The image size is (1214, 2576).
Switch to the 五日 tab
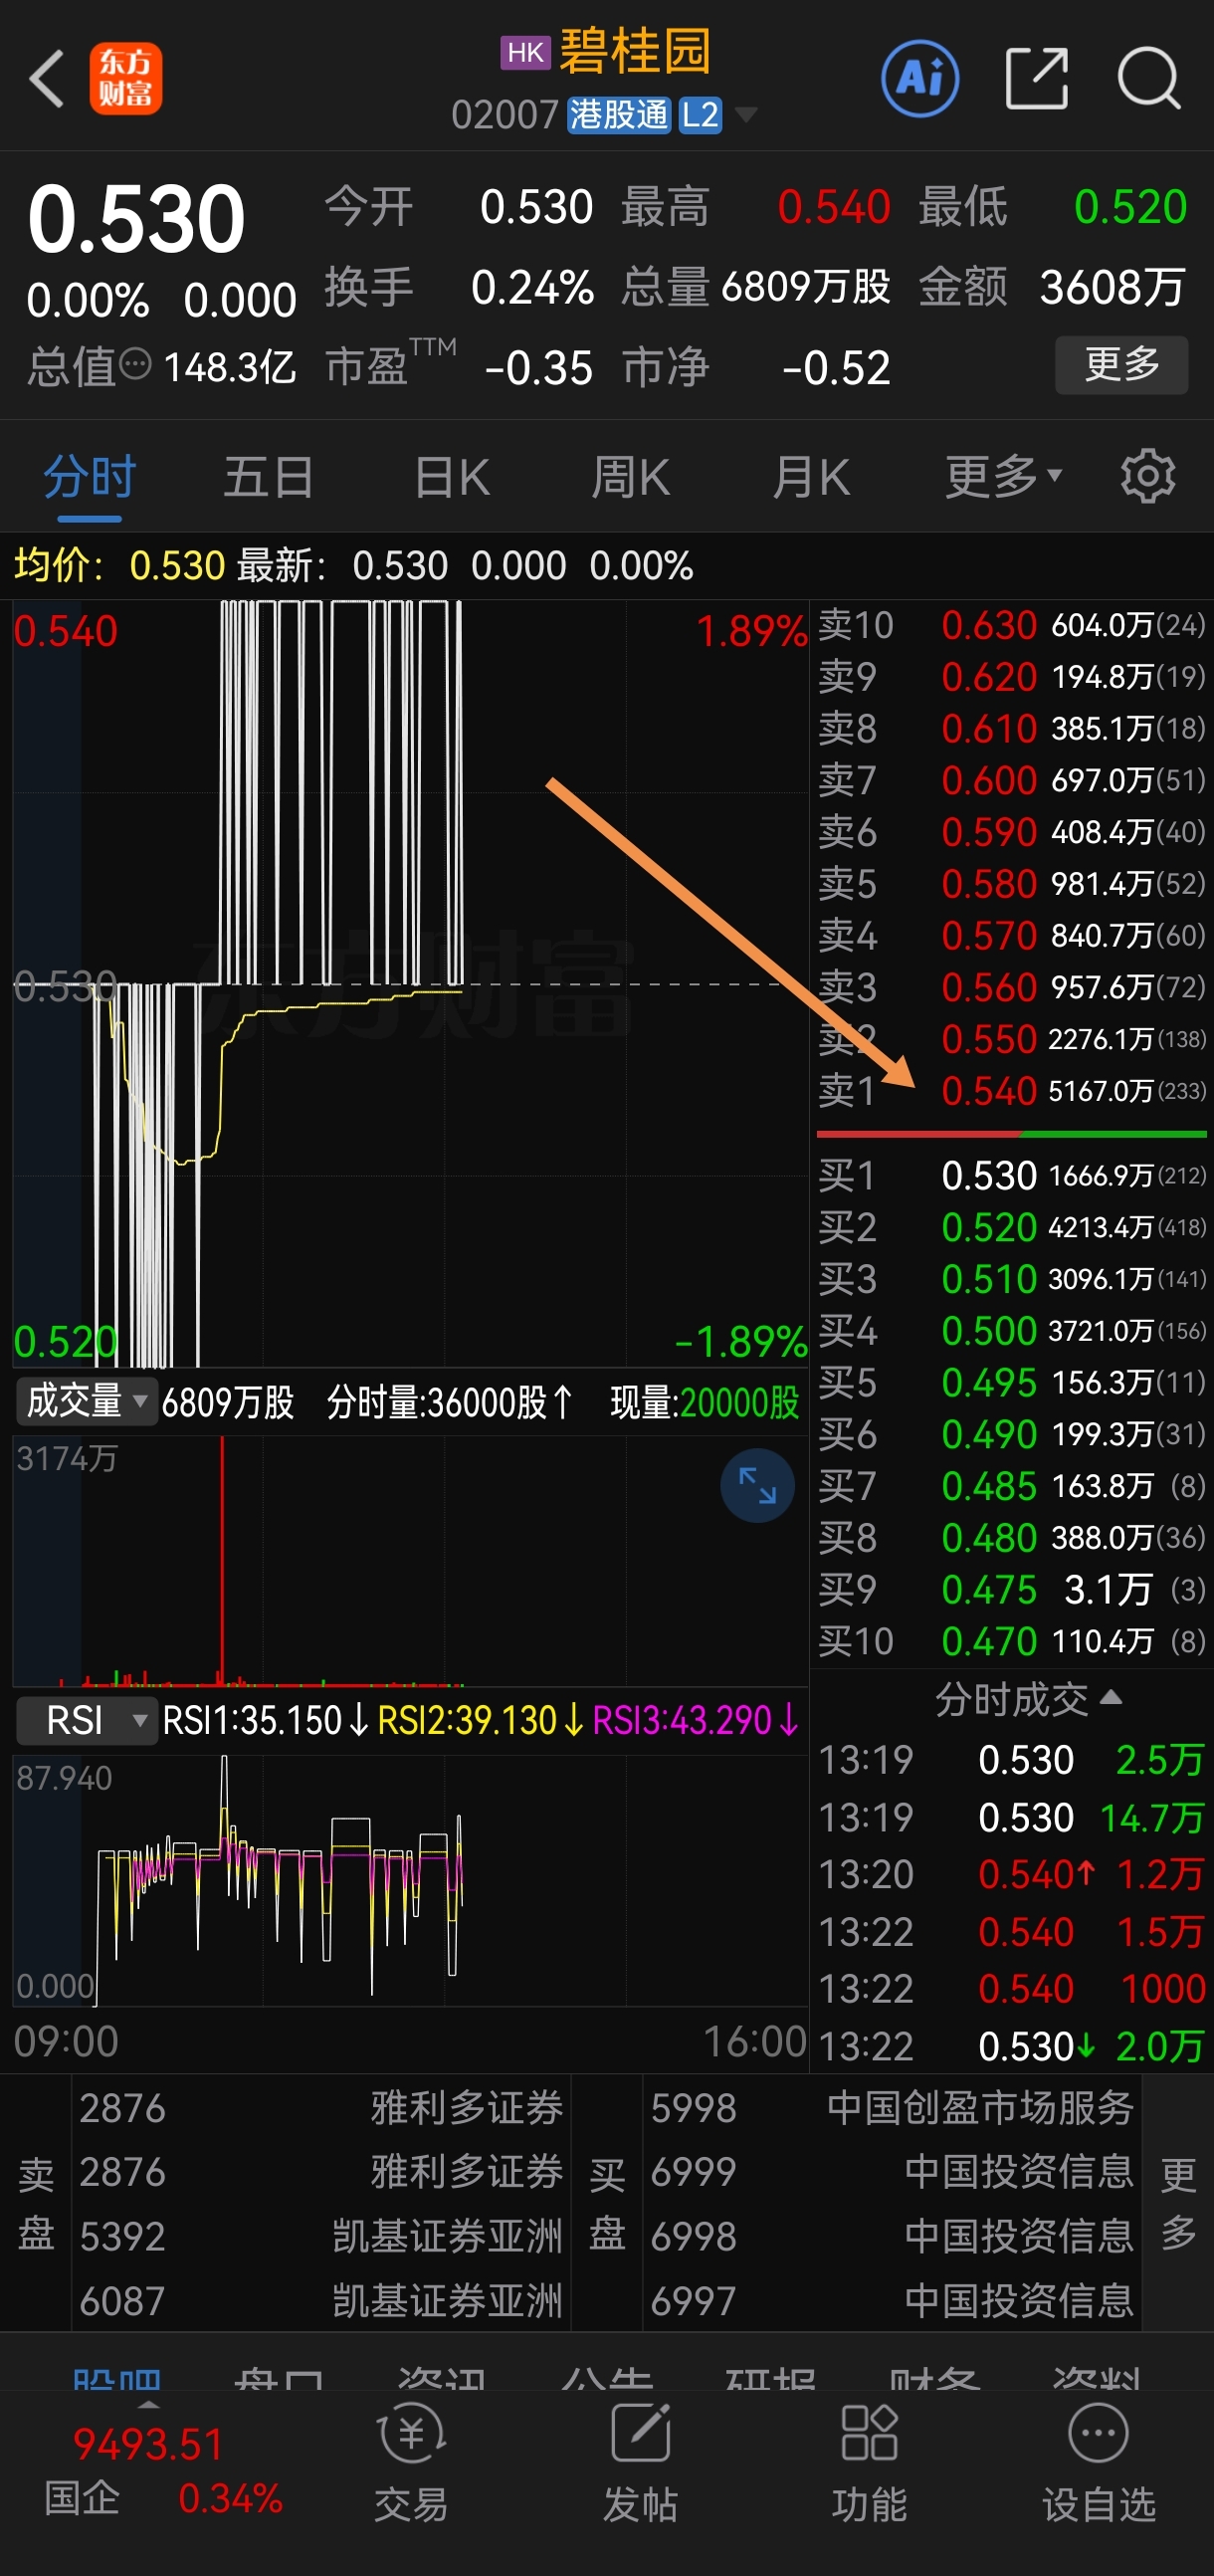[268, 477]
